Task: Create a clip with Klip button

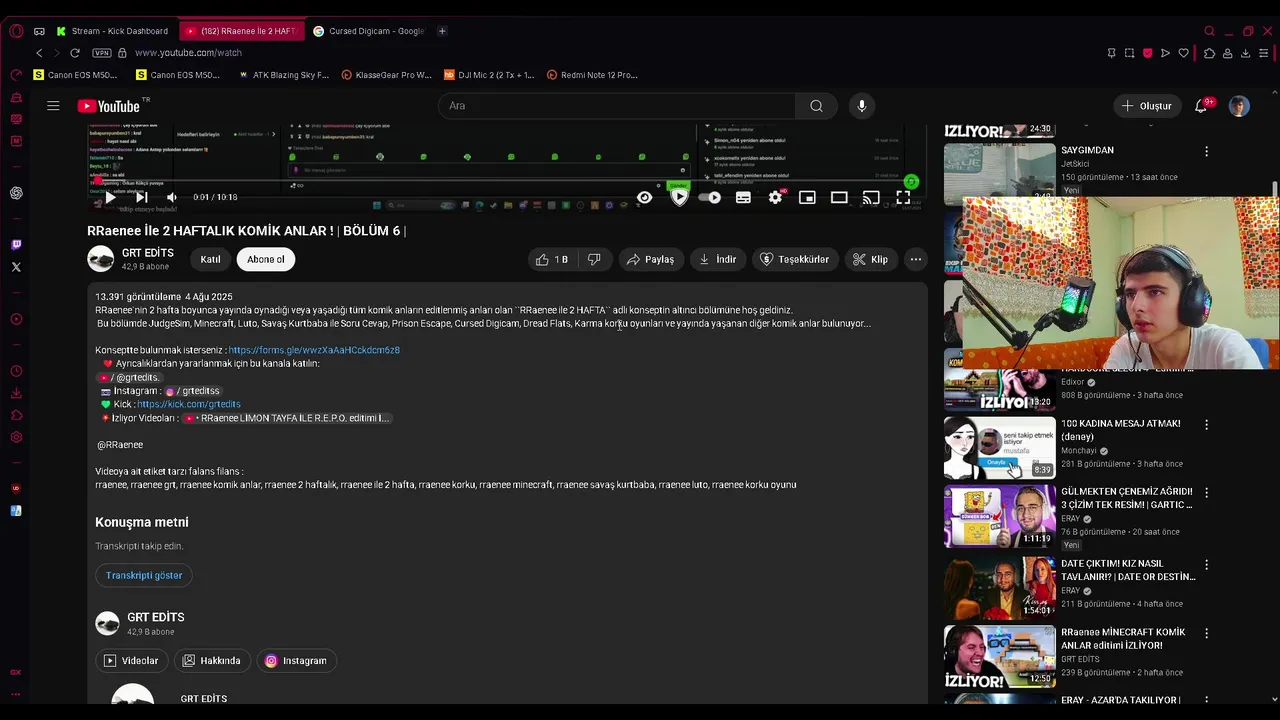Action: click(x=870, y=259)
